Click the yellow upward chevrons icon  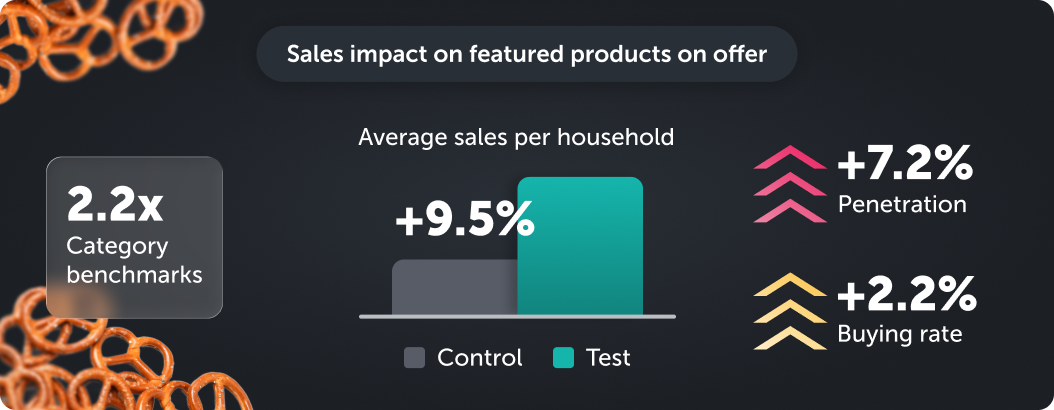coord(789,311)
